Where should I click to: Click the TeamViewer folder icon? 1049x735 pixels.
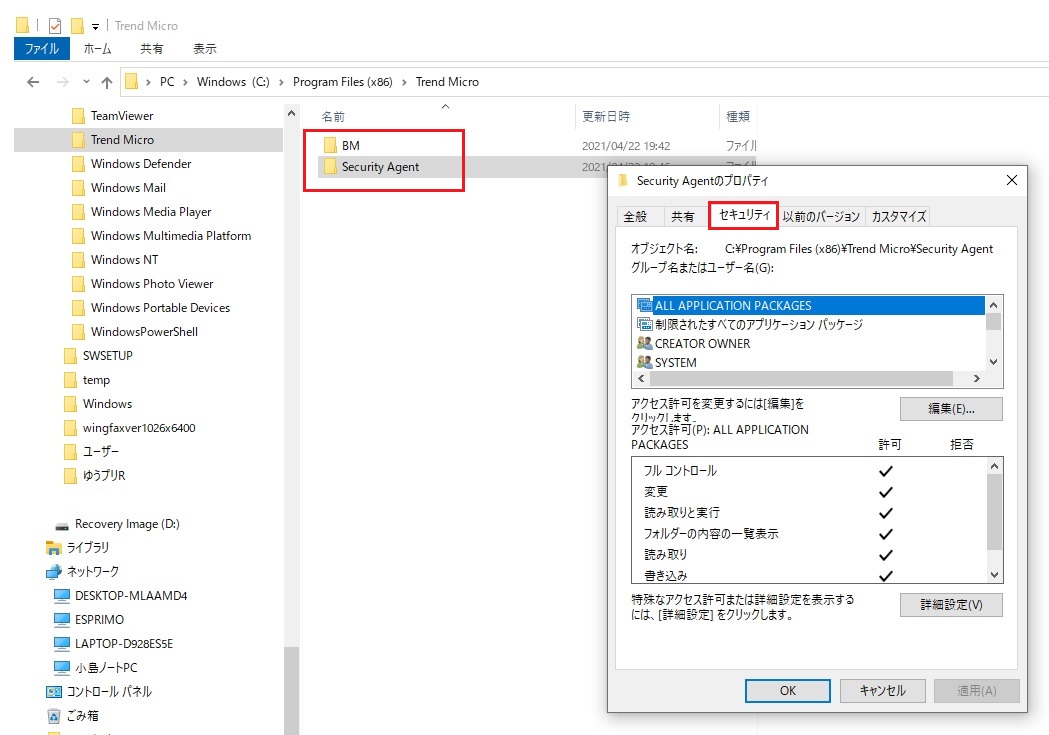(78, 116)
